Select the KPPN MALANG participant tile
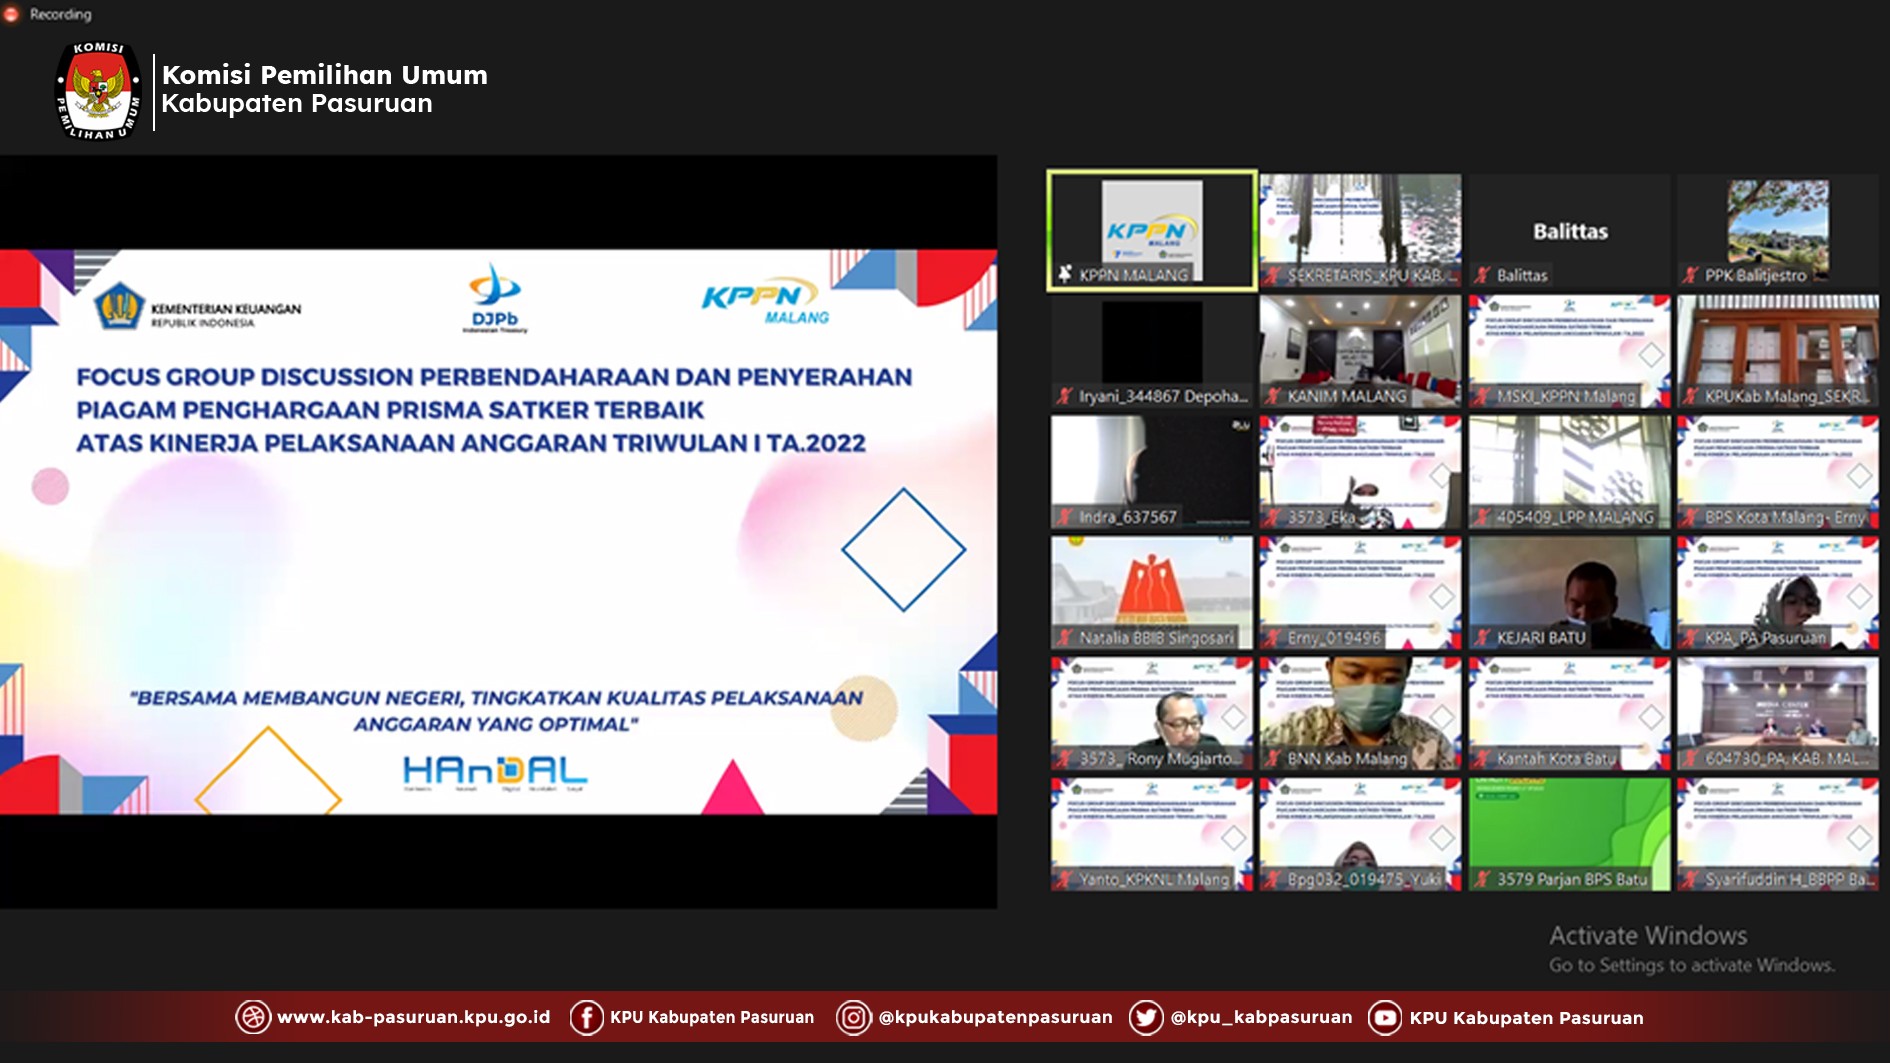Screen dimensions: 1890x1063 coord(1151,230)
